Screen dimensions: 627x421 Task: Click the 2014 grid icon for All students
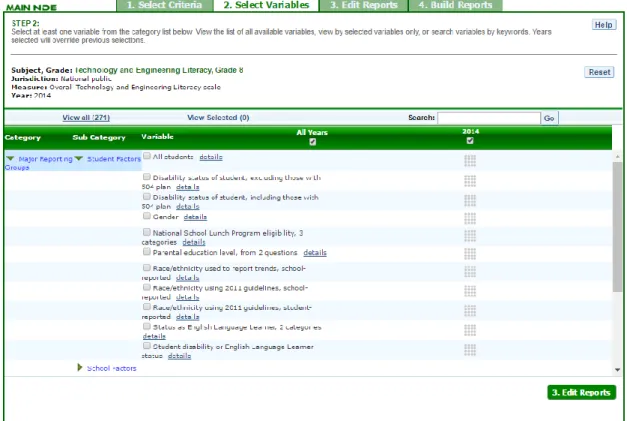[470, 161]
